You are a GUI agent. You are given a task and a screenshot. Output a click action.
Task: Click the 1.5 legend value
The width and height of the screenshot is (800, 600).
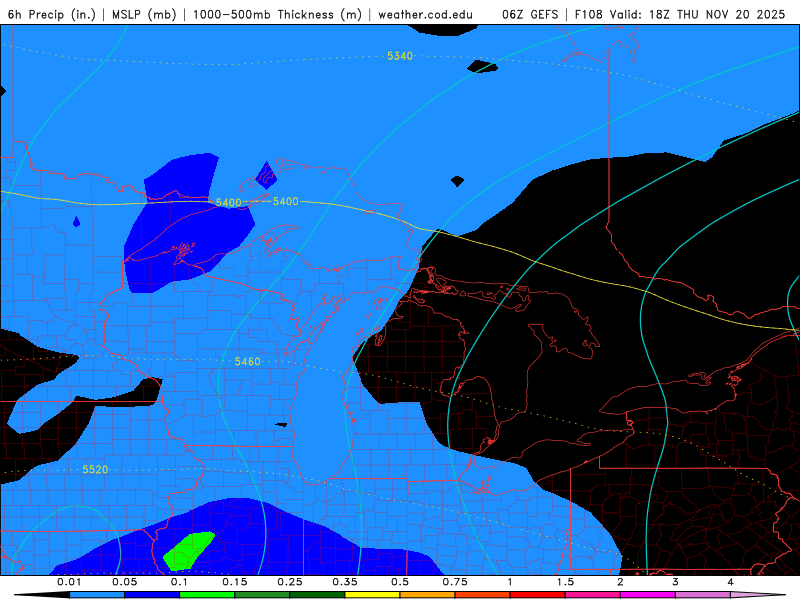(x=565, y=582)
